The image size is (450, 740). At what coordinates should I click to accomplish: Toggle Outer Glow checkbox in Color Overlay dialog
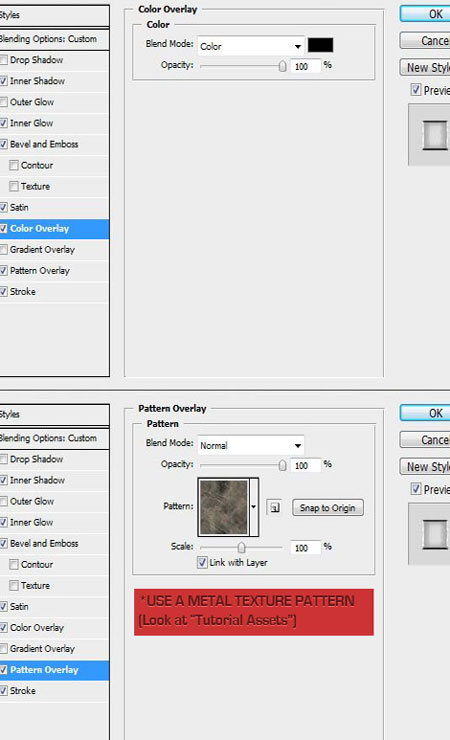pos(3,102)
